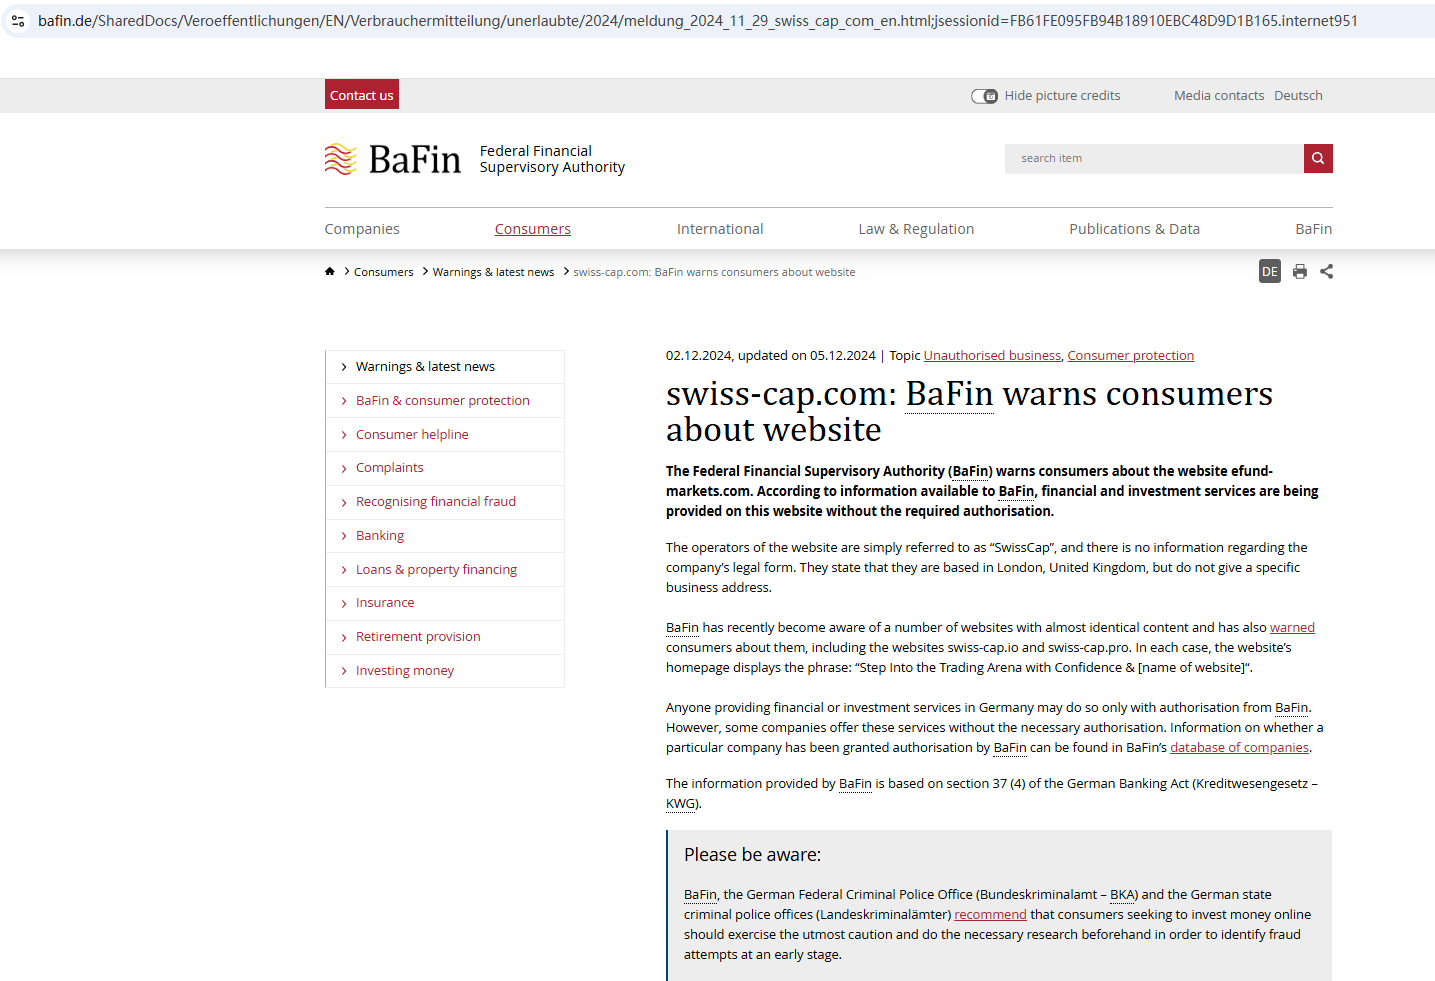Open Retirement provision sidebar item
The image size is (1435, 981).
click(x=418, y=637)
